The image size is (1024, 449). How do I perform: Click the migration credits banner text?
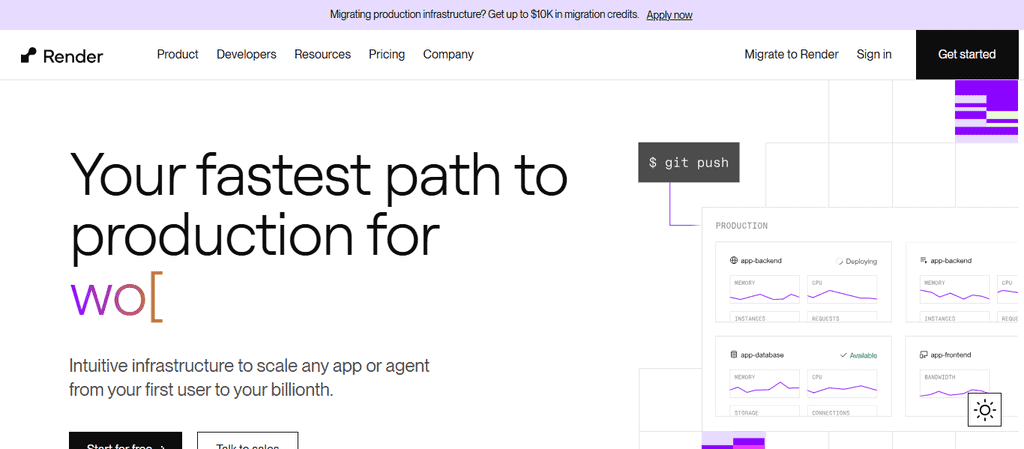coord(484,14)
